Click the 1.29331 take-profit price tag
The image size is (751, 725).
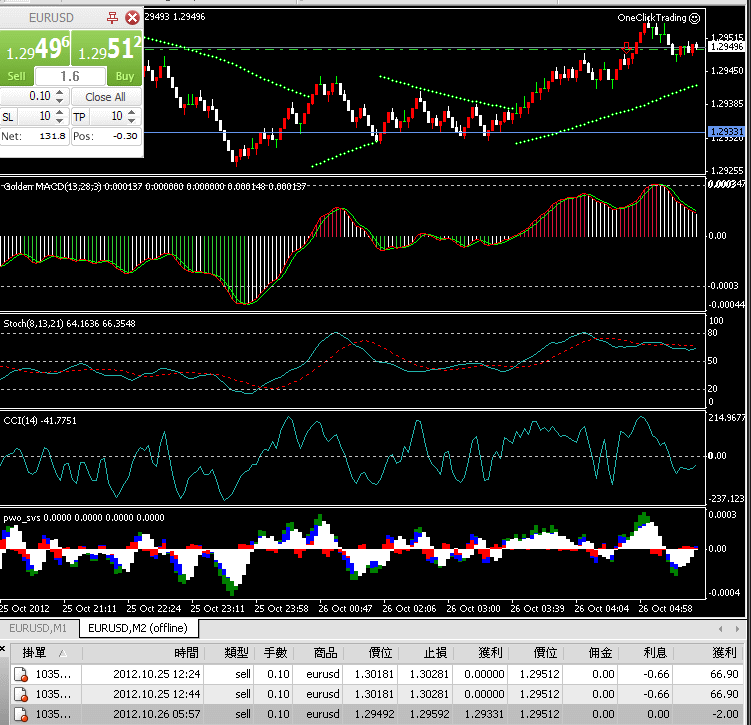[x=727, y=132]
